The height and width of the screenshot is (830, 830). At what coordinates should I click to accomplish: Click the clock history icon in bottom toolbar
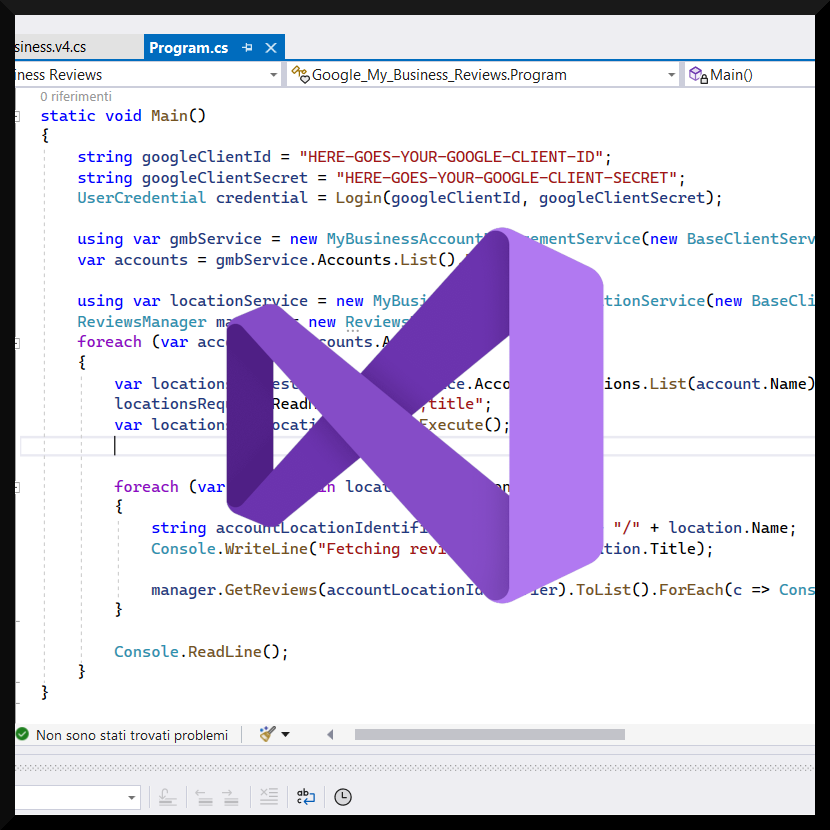341,797
